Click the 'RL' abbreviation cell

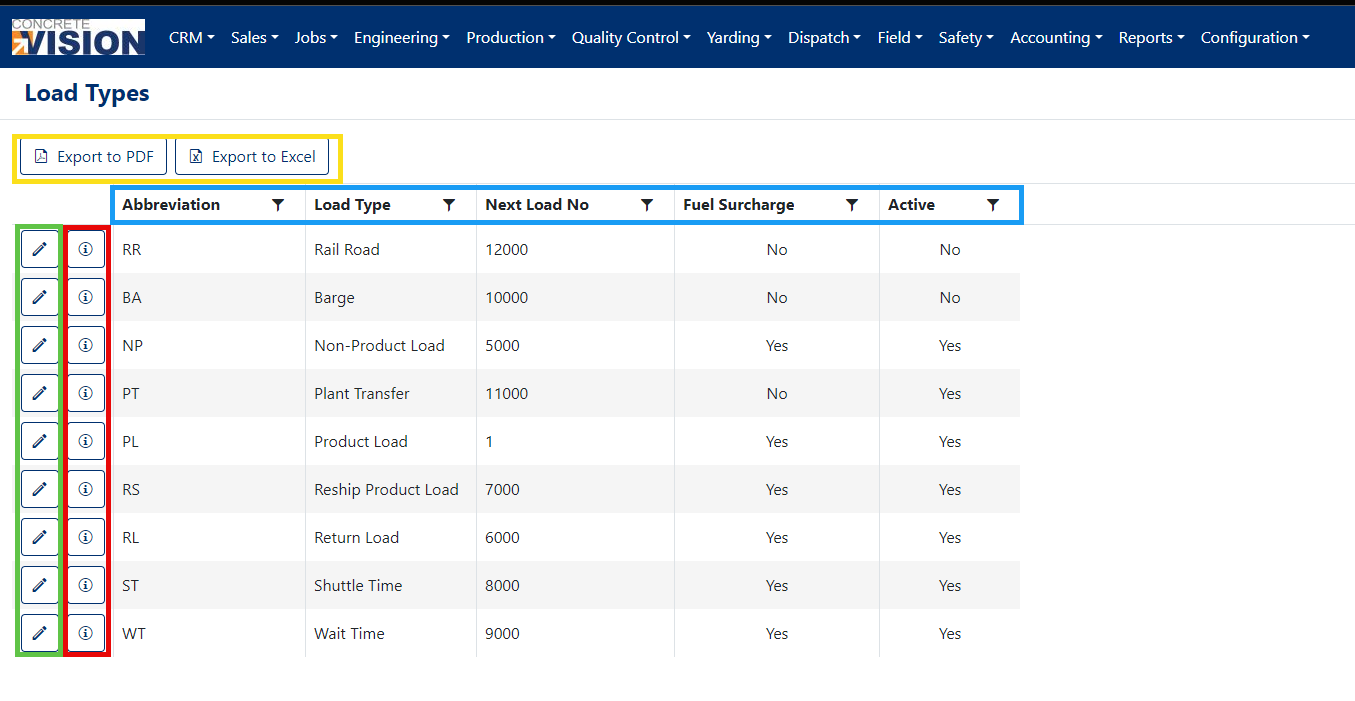click(209, 538)
